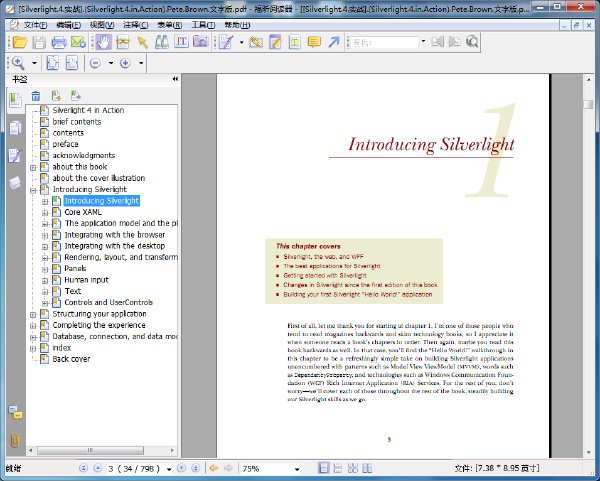
Task: Open the bookmarks sidebar tab
Action: pos(15,101)
